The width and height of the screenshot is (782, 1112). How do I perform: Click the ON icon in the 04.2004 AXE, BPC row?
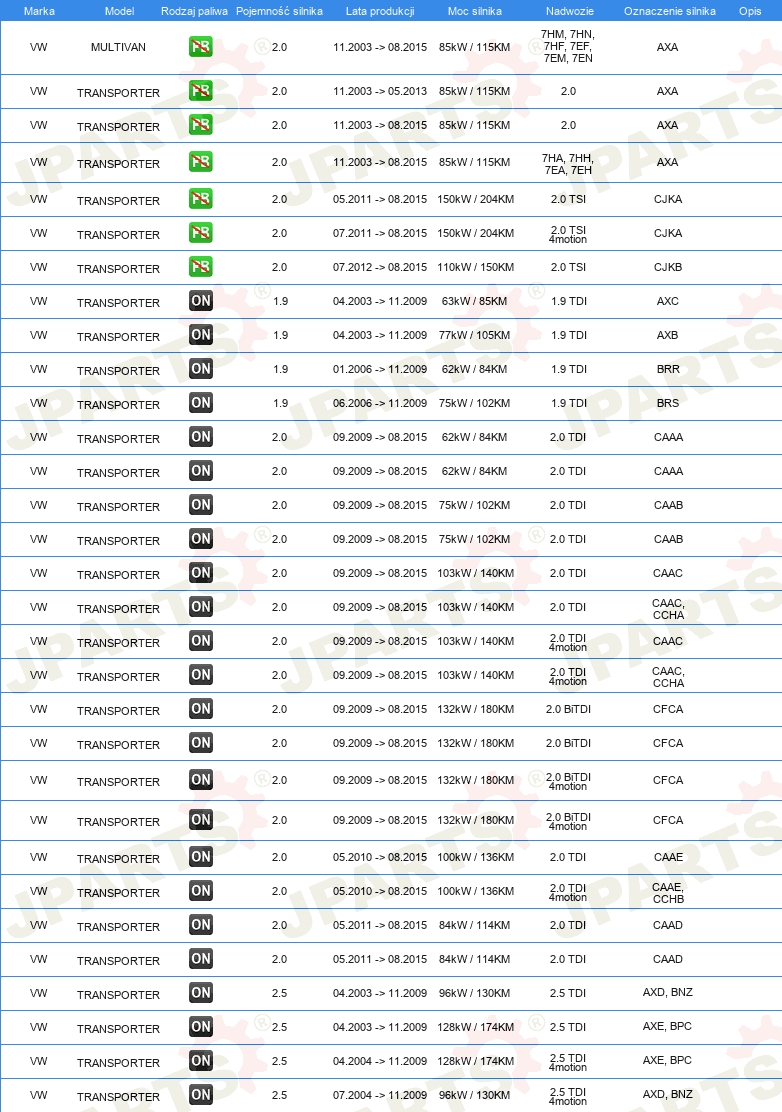(201, 1061)
